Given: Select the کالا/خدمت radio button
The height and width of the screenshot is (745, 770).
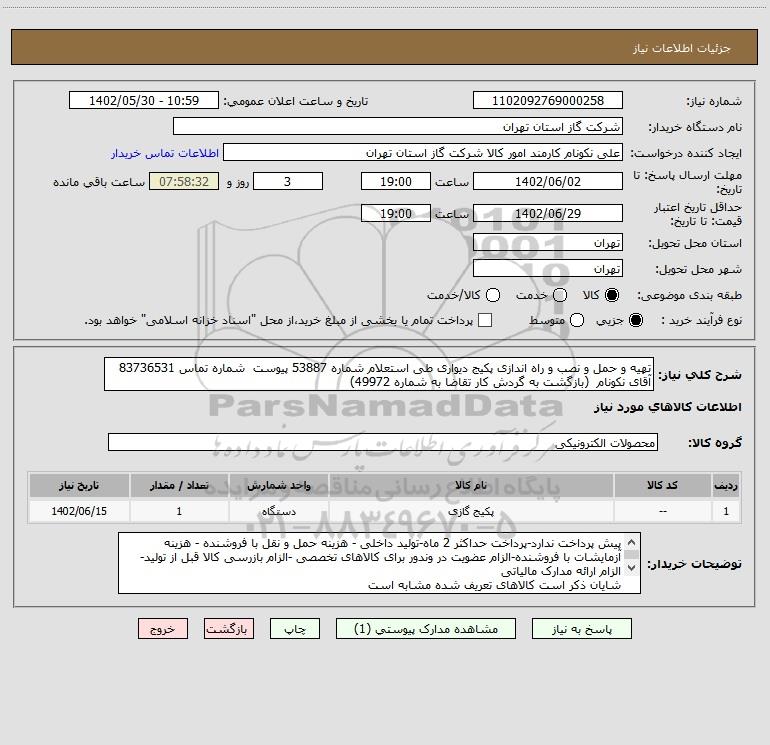Looking at the screenshot, I should tap(493, 295).
